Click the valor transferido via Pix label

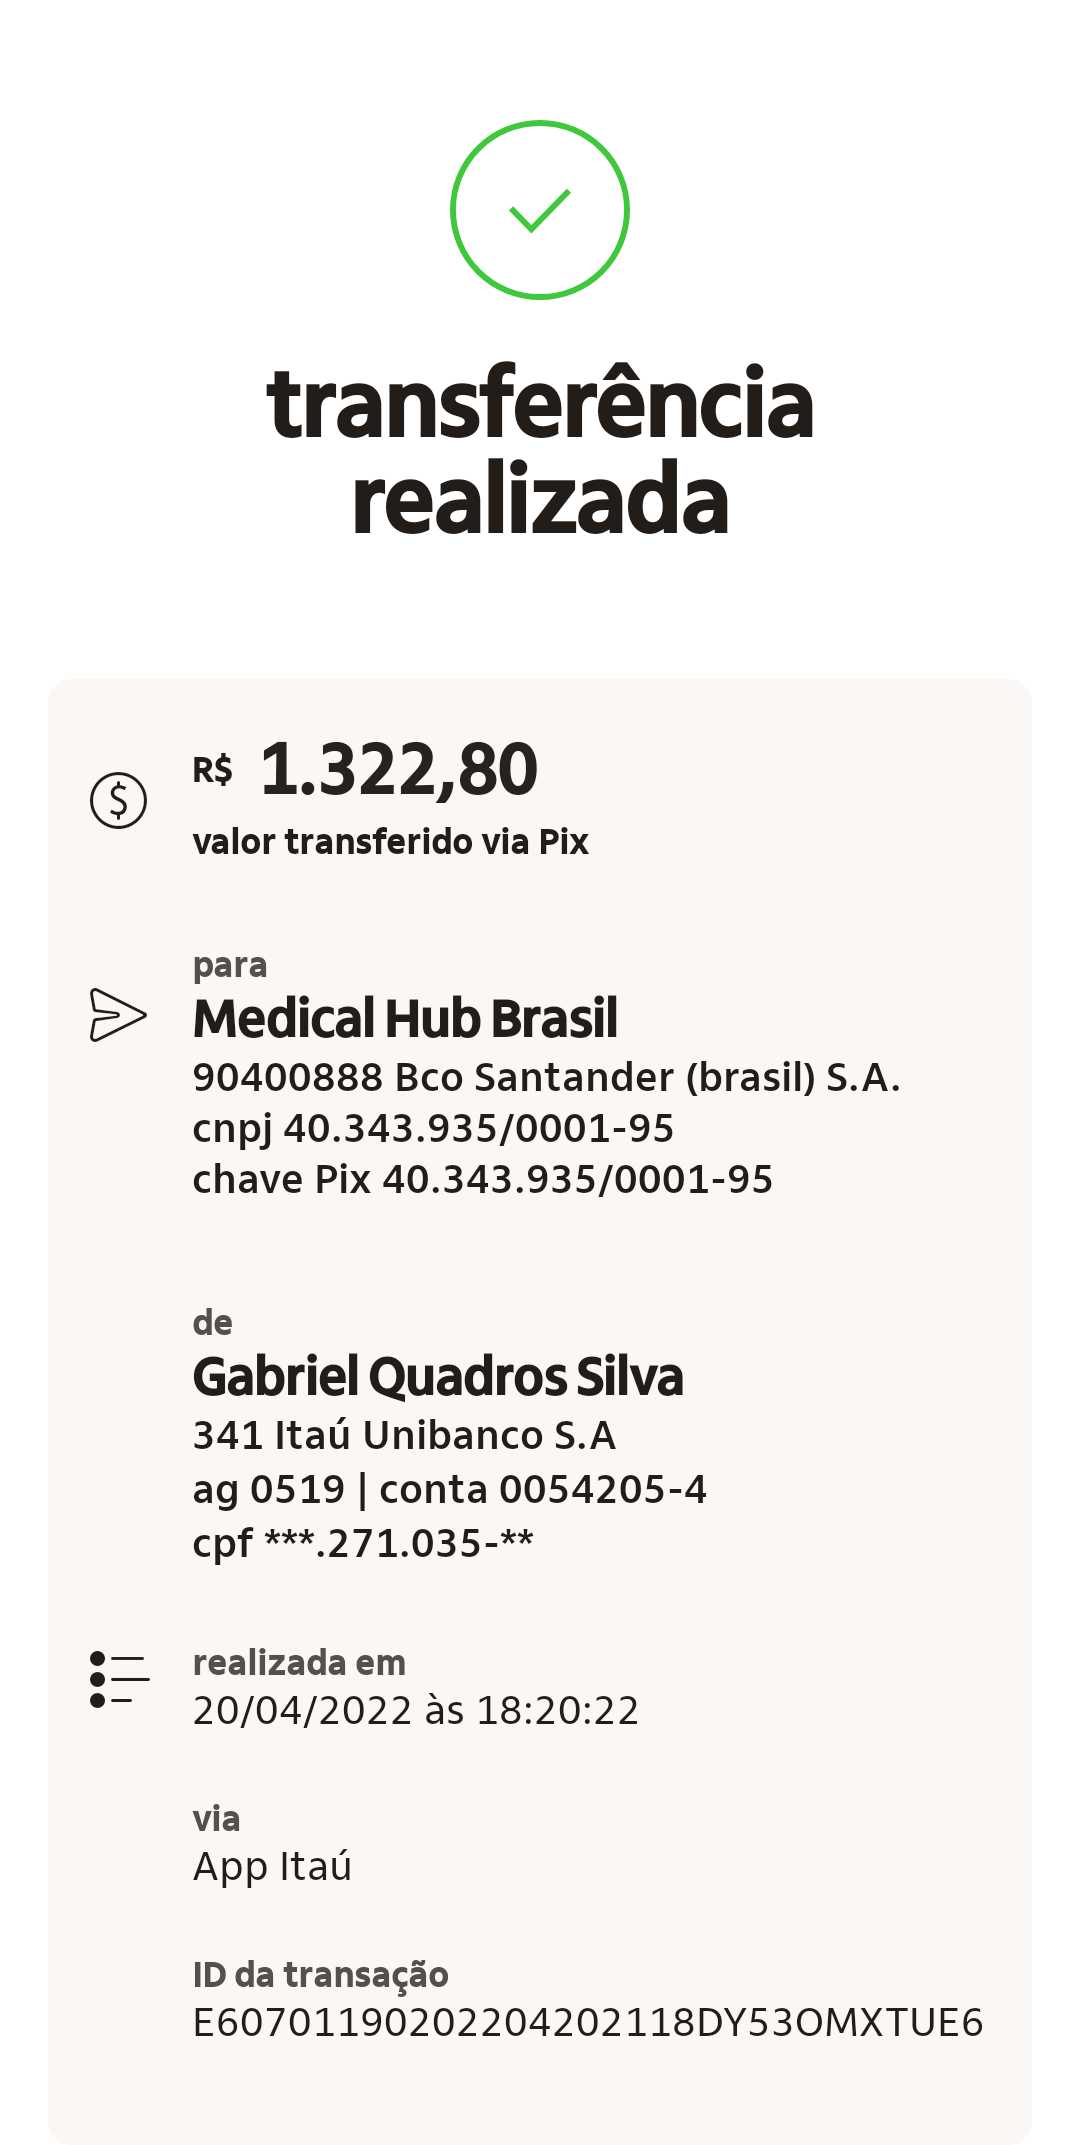pyautogui.click(x=390, y=842)
